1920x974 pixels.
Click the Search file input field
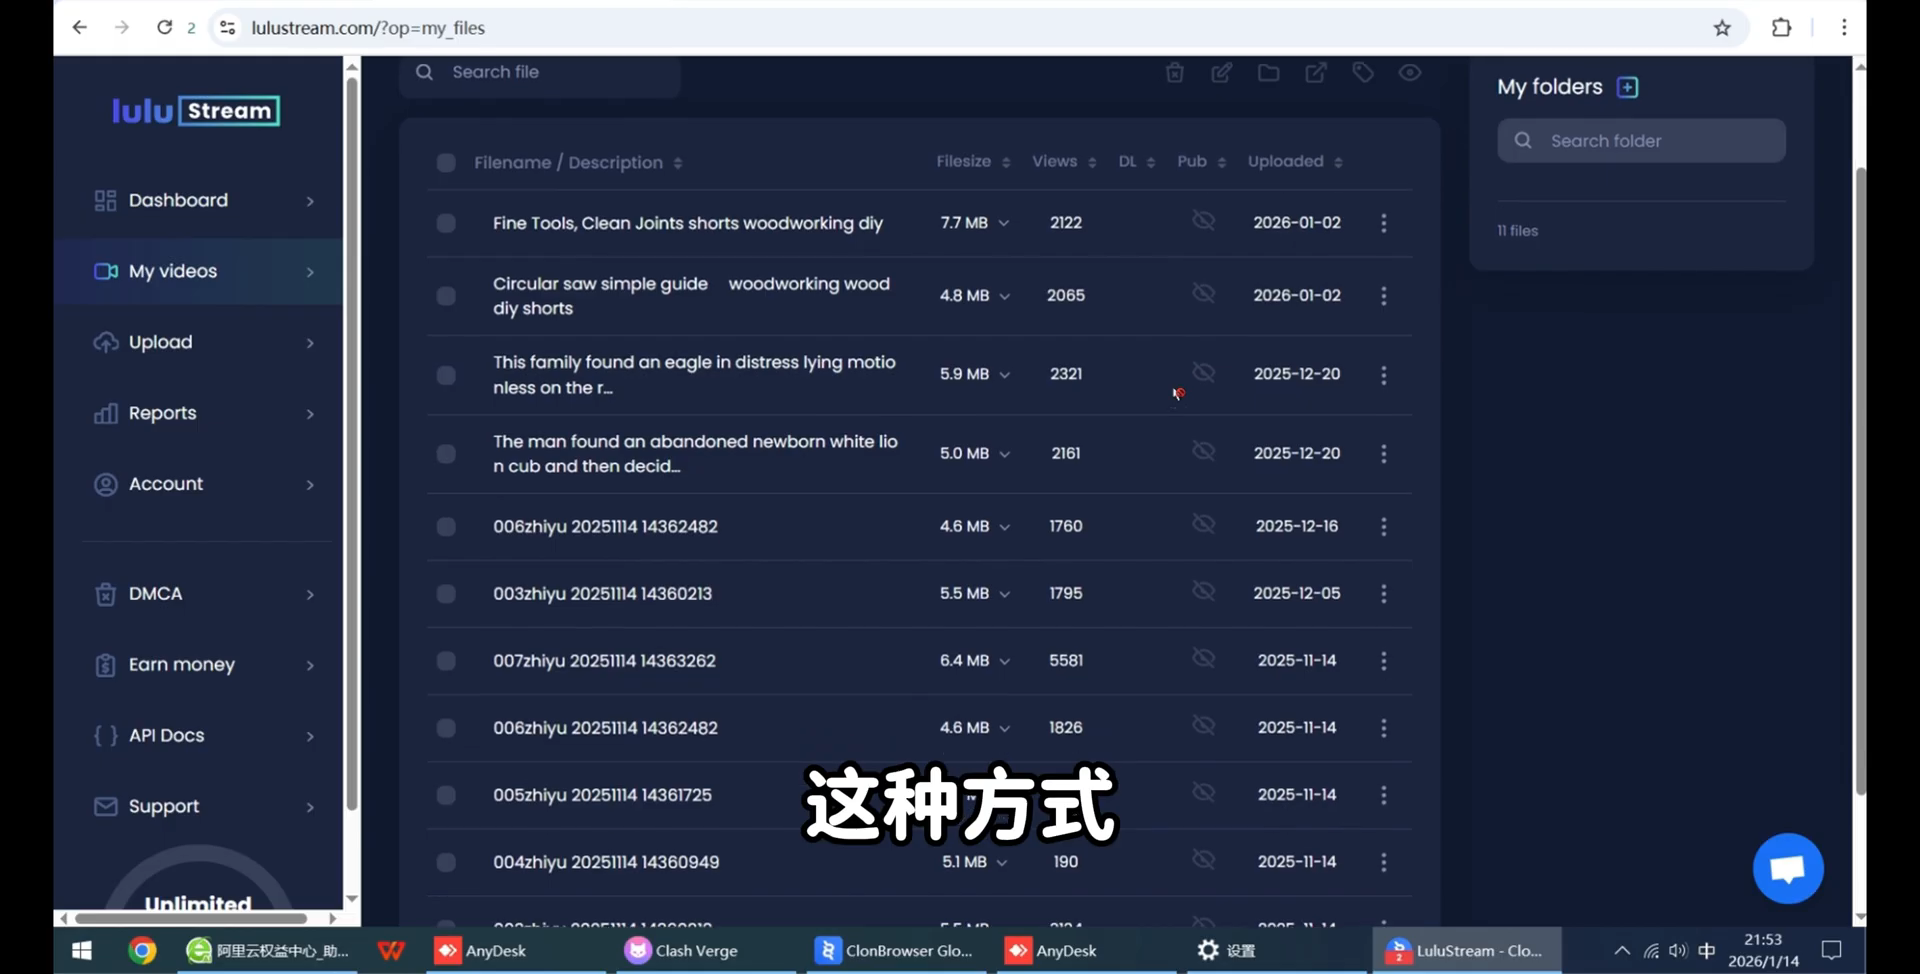pos(540,72)
